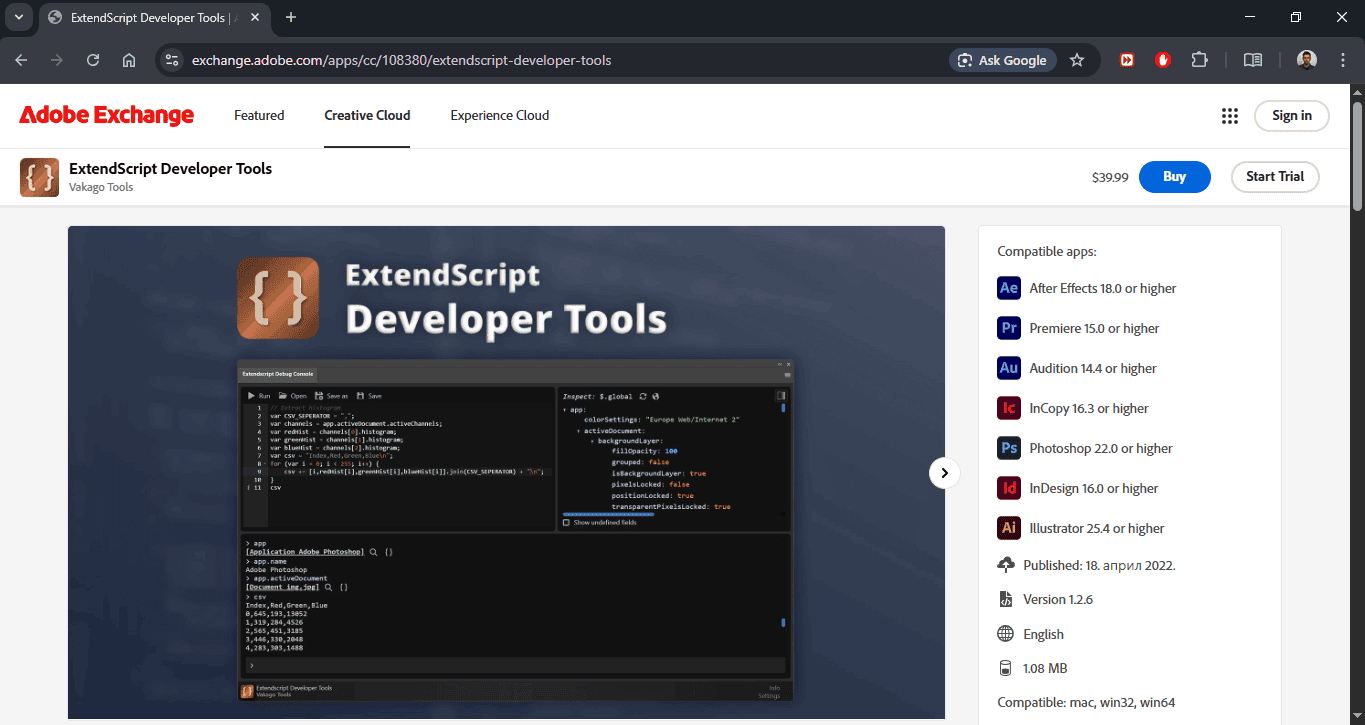
Task: Click the Premiere app icon
Action: click(1008, 328)
